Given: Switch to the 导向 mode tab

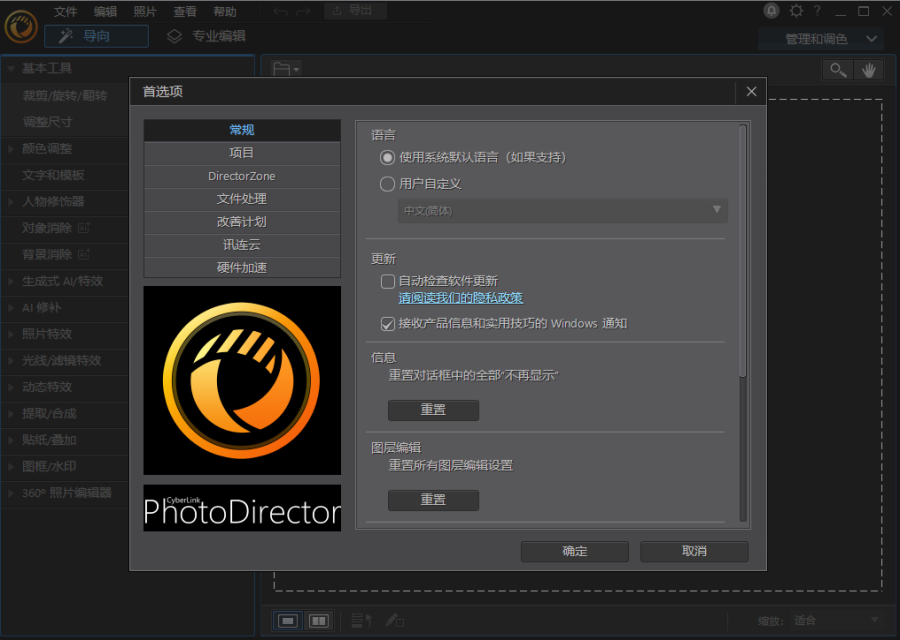Looking at the screenshot, I should tap(96, 36).
